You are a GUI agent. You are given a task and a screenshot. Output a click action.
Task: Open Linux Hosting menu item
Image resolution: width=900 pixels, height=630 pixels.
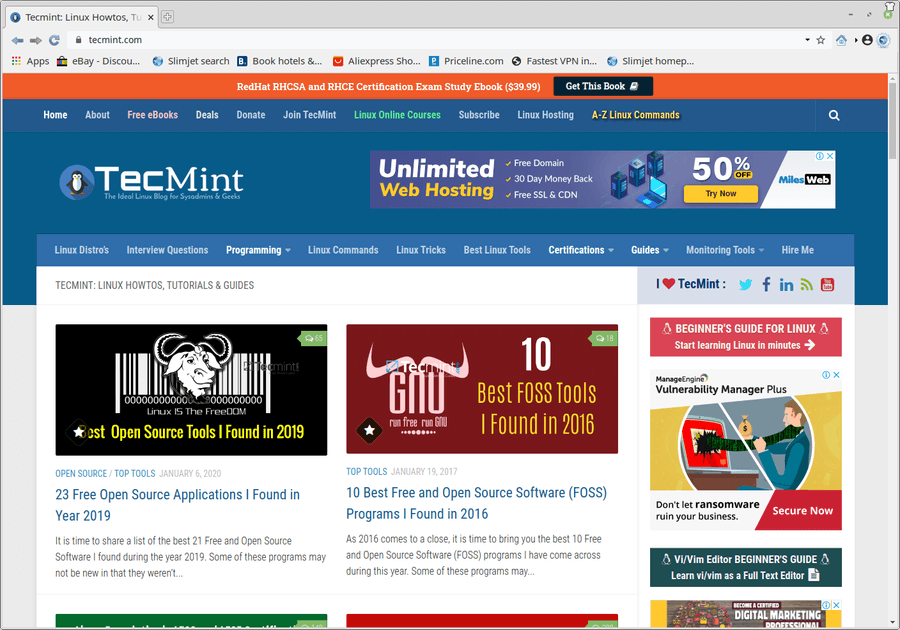(545, 115)
